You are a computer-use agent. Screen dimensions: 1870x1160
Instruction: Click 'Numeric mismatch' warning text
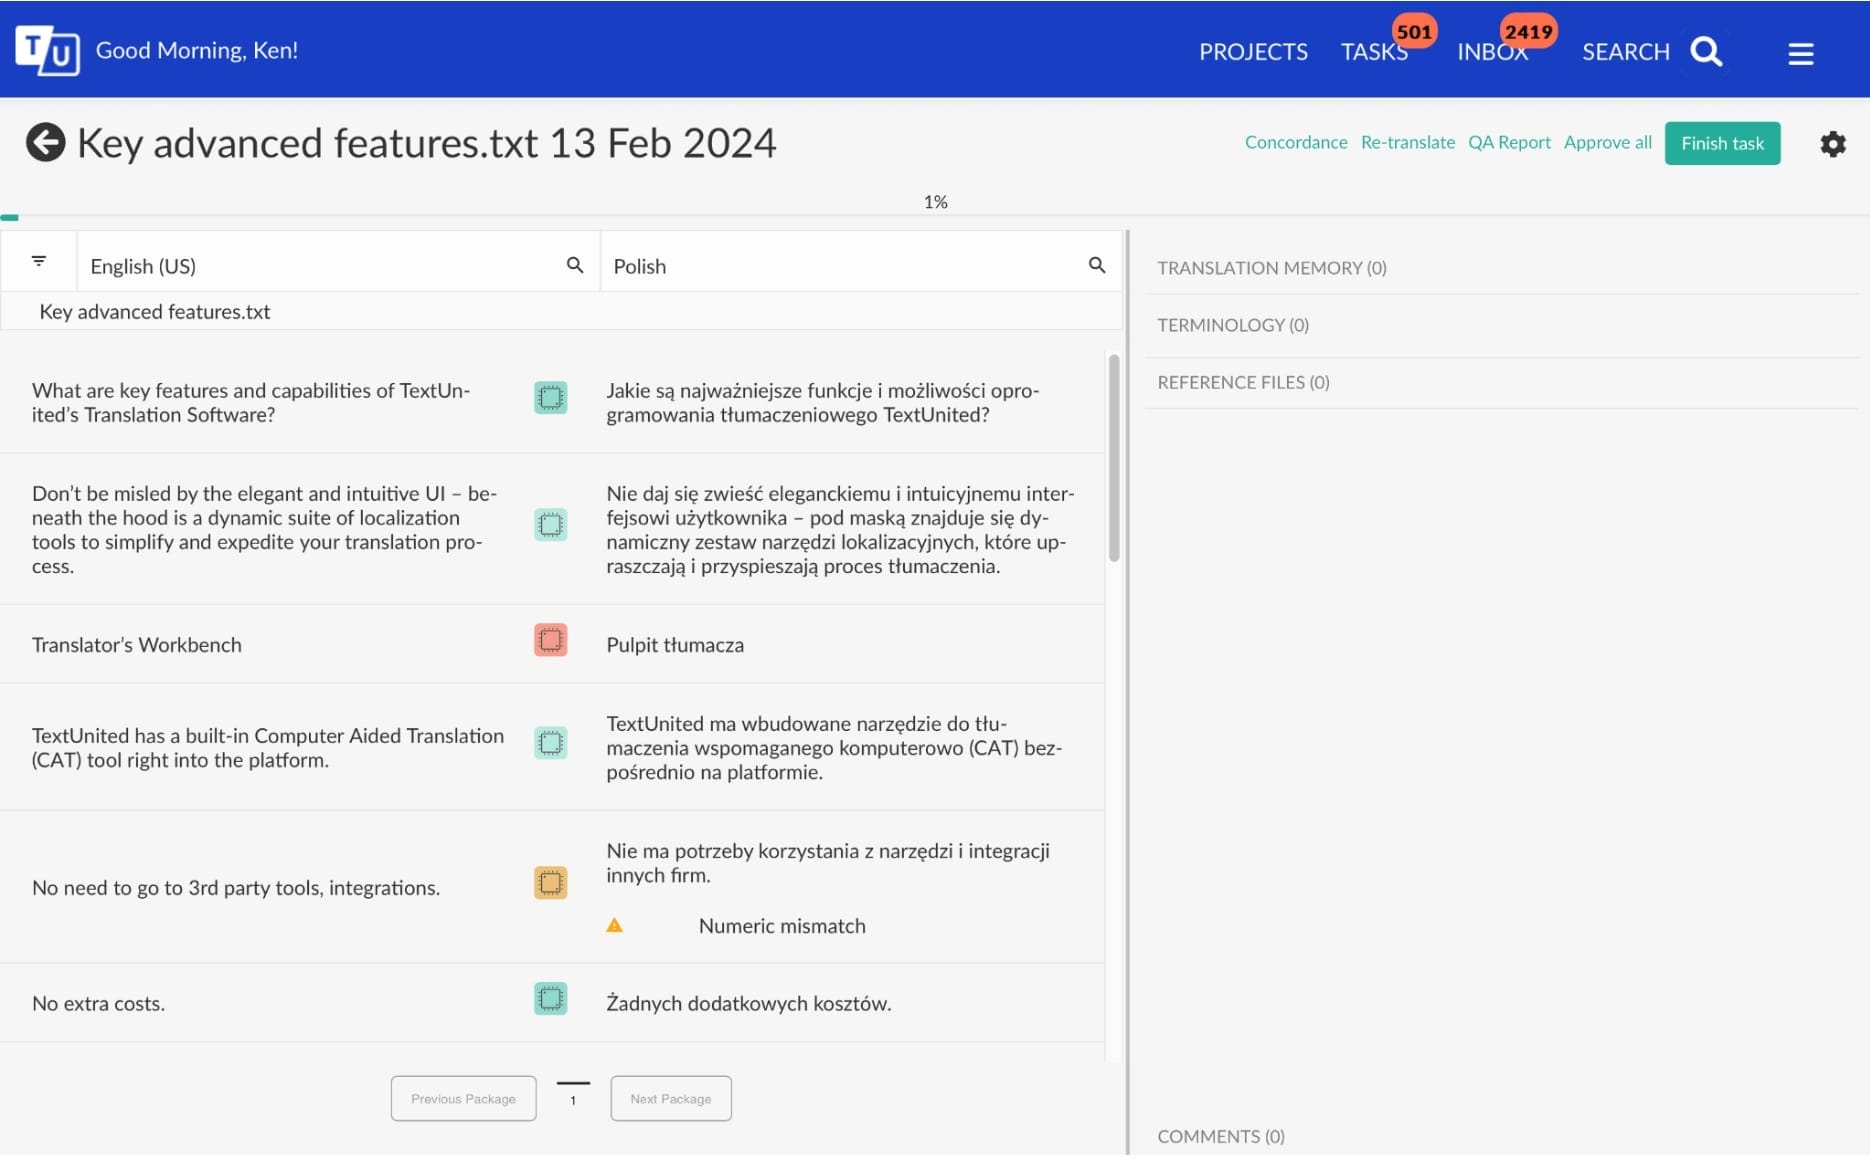782,926
